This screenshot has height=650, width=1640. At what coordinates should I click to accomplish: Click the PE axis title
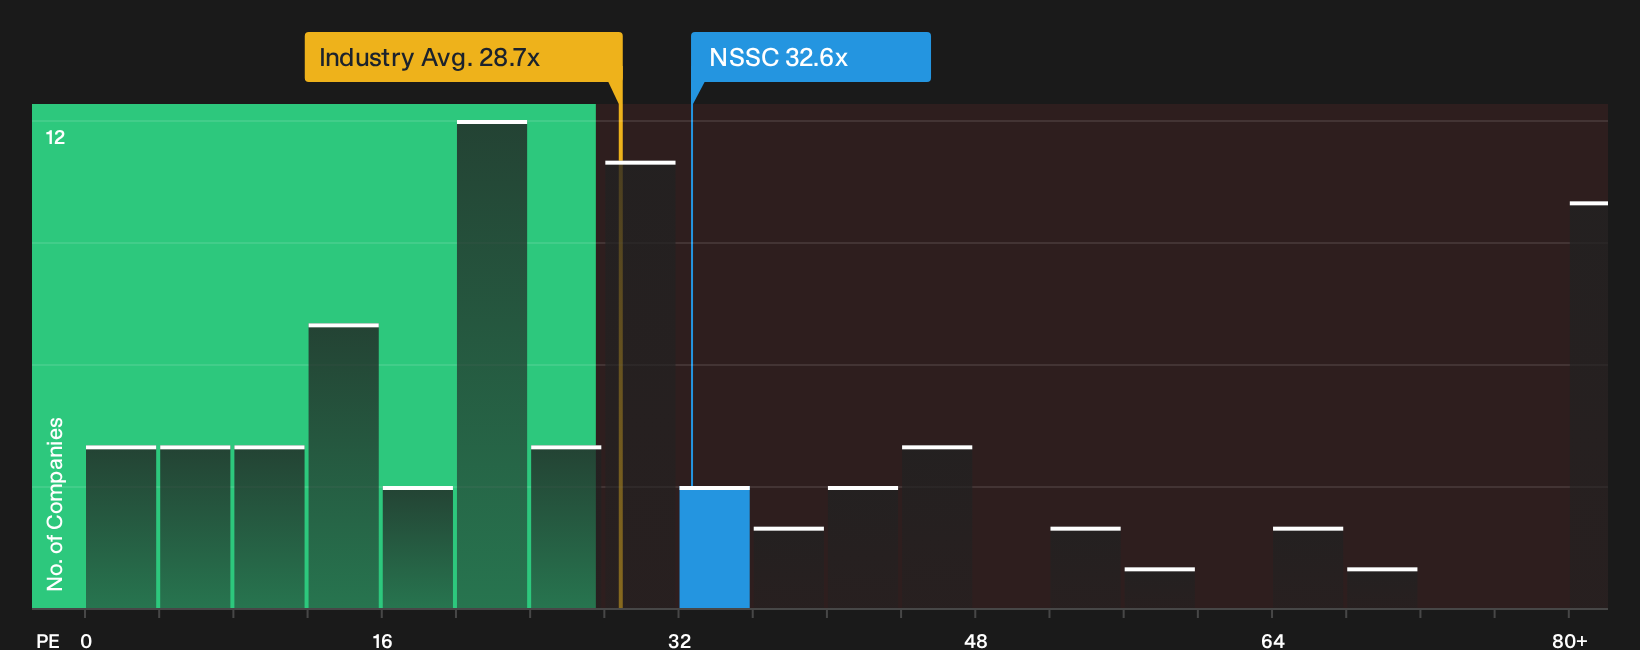coord(47,640)
